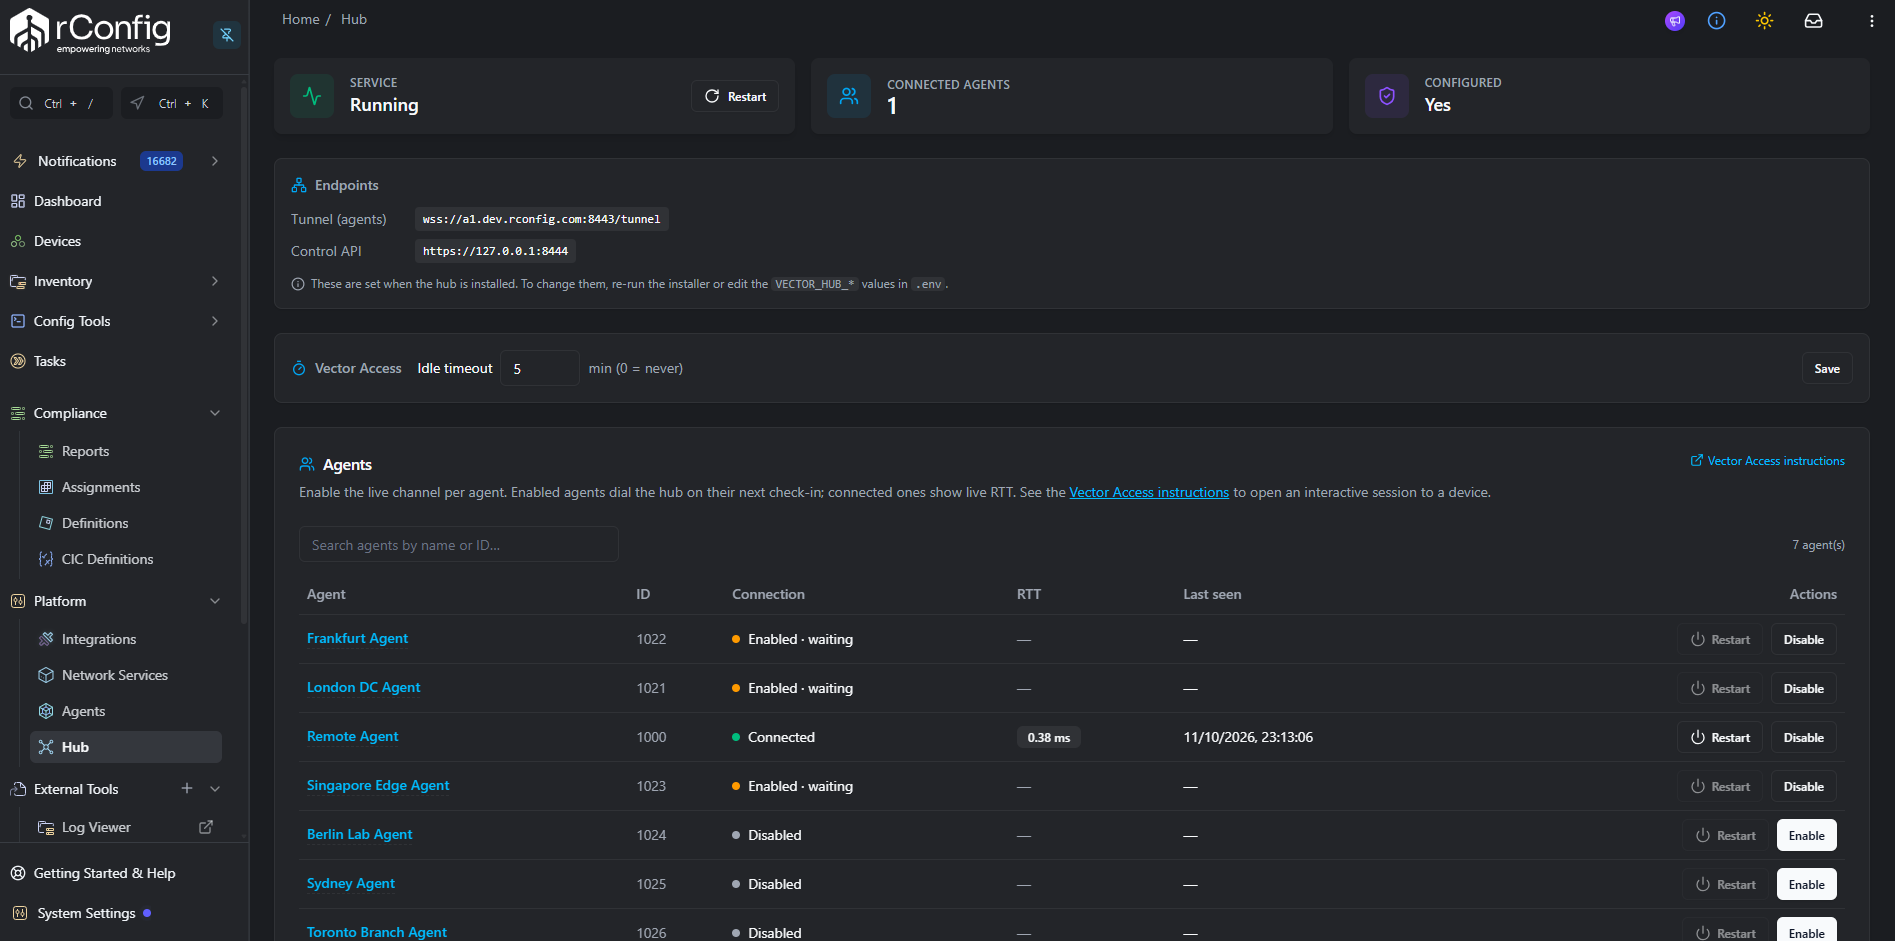Disable the Singapore Edge Agent

tap(1804, 786)
